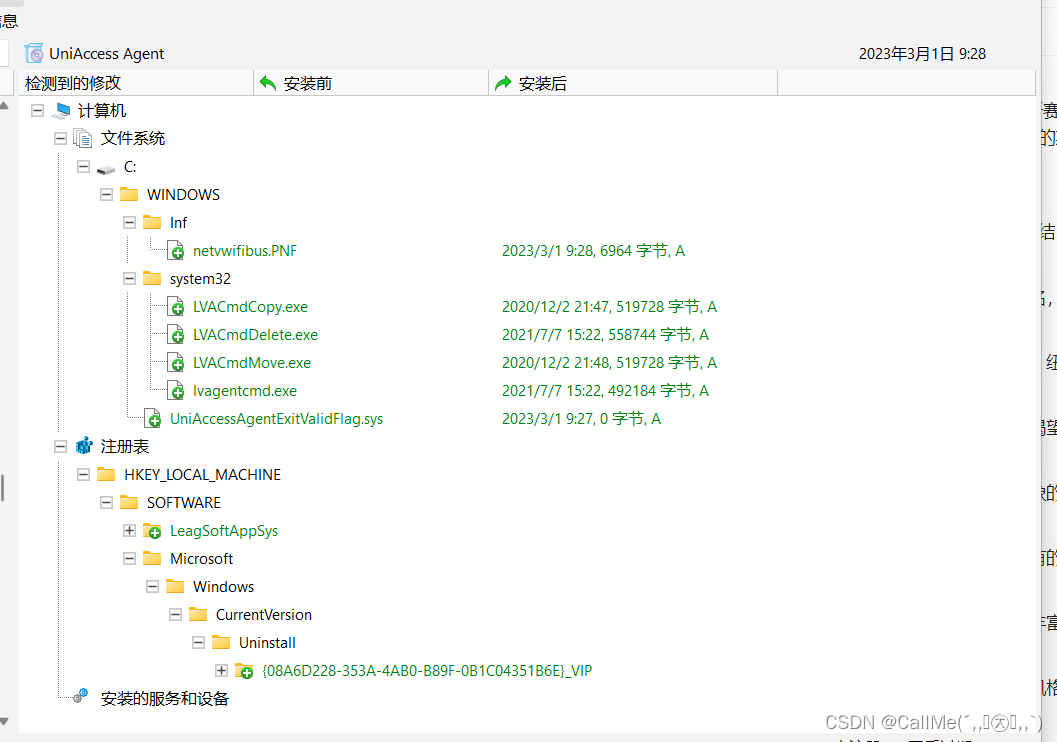
Task: Click the LeagSoftAppSys added-key folder icon
Action: tap(152, 531)
